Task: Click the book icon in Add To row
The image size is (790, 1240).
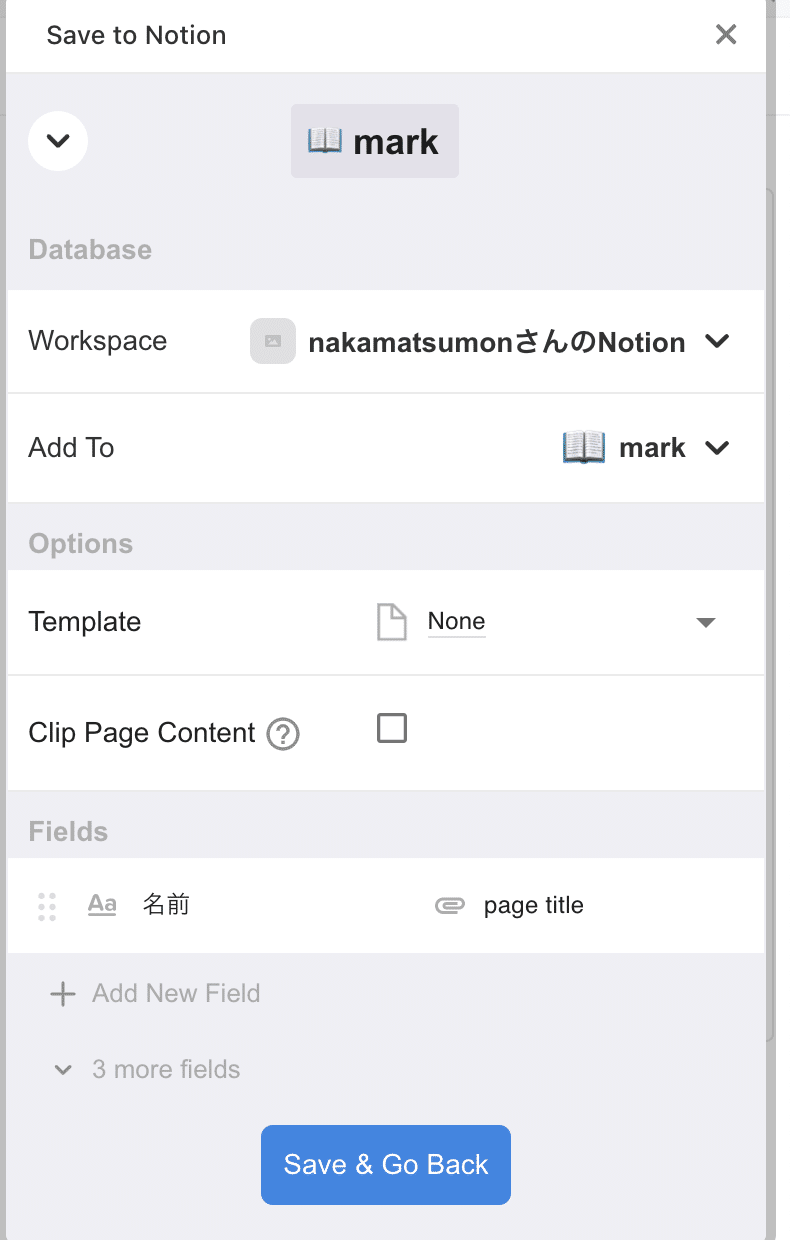Action: [x=584, y=447]
